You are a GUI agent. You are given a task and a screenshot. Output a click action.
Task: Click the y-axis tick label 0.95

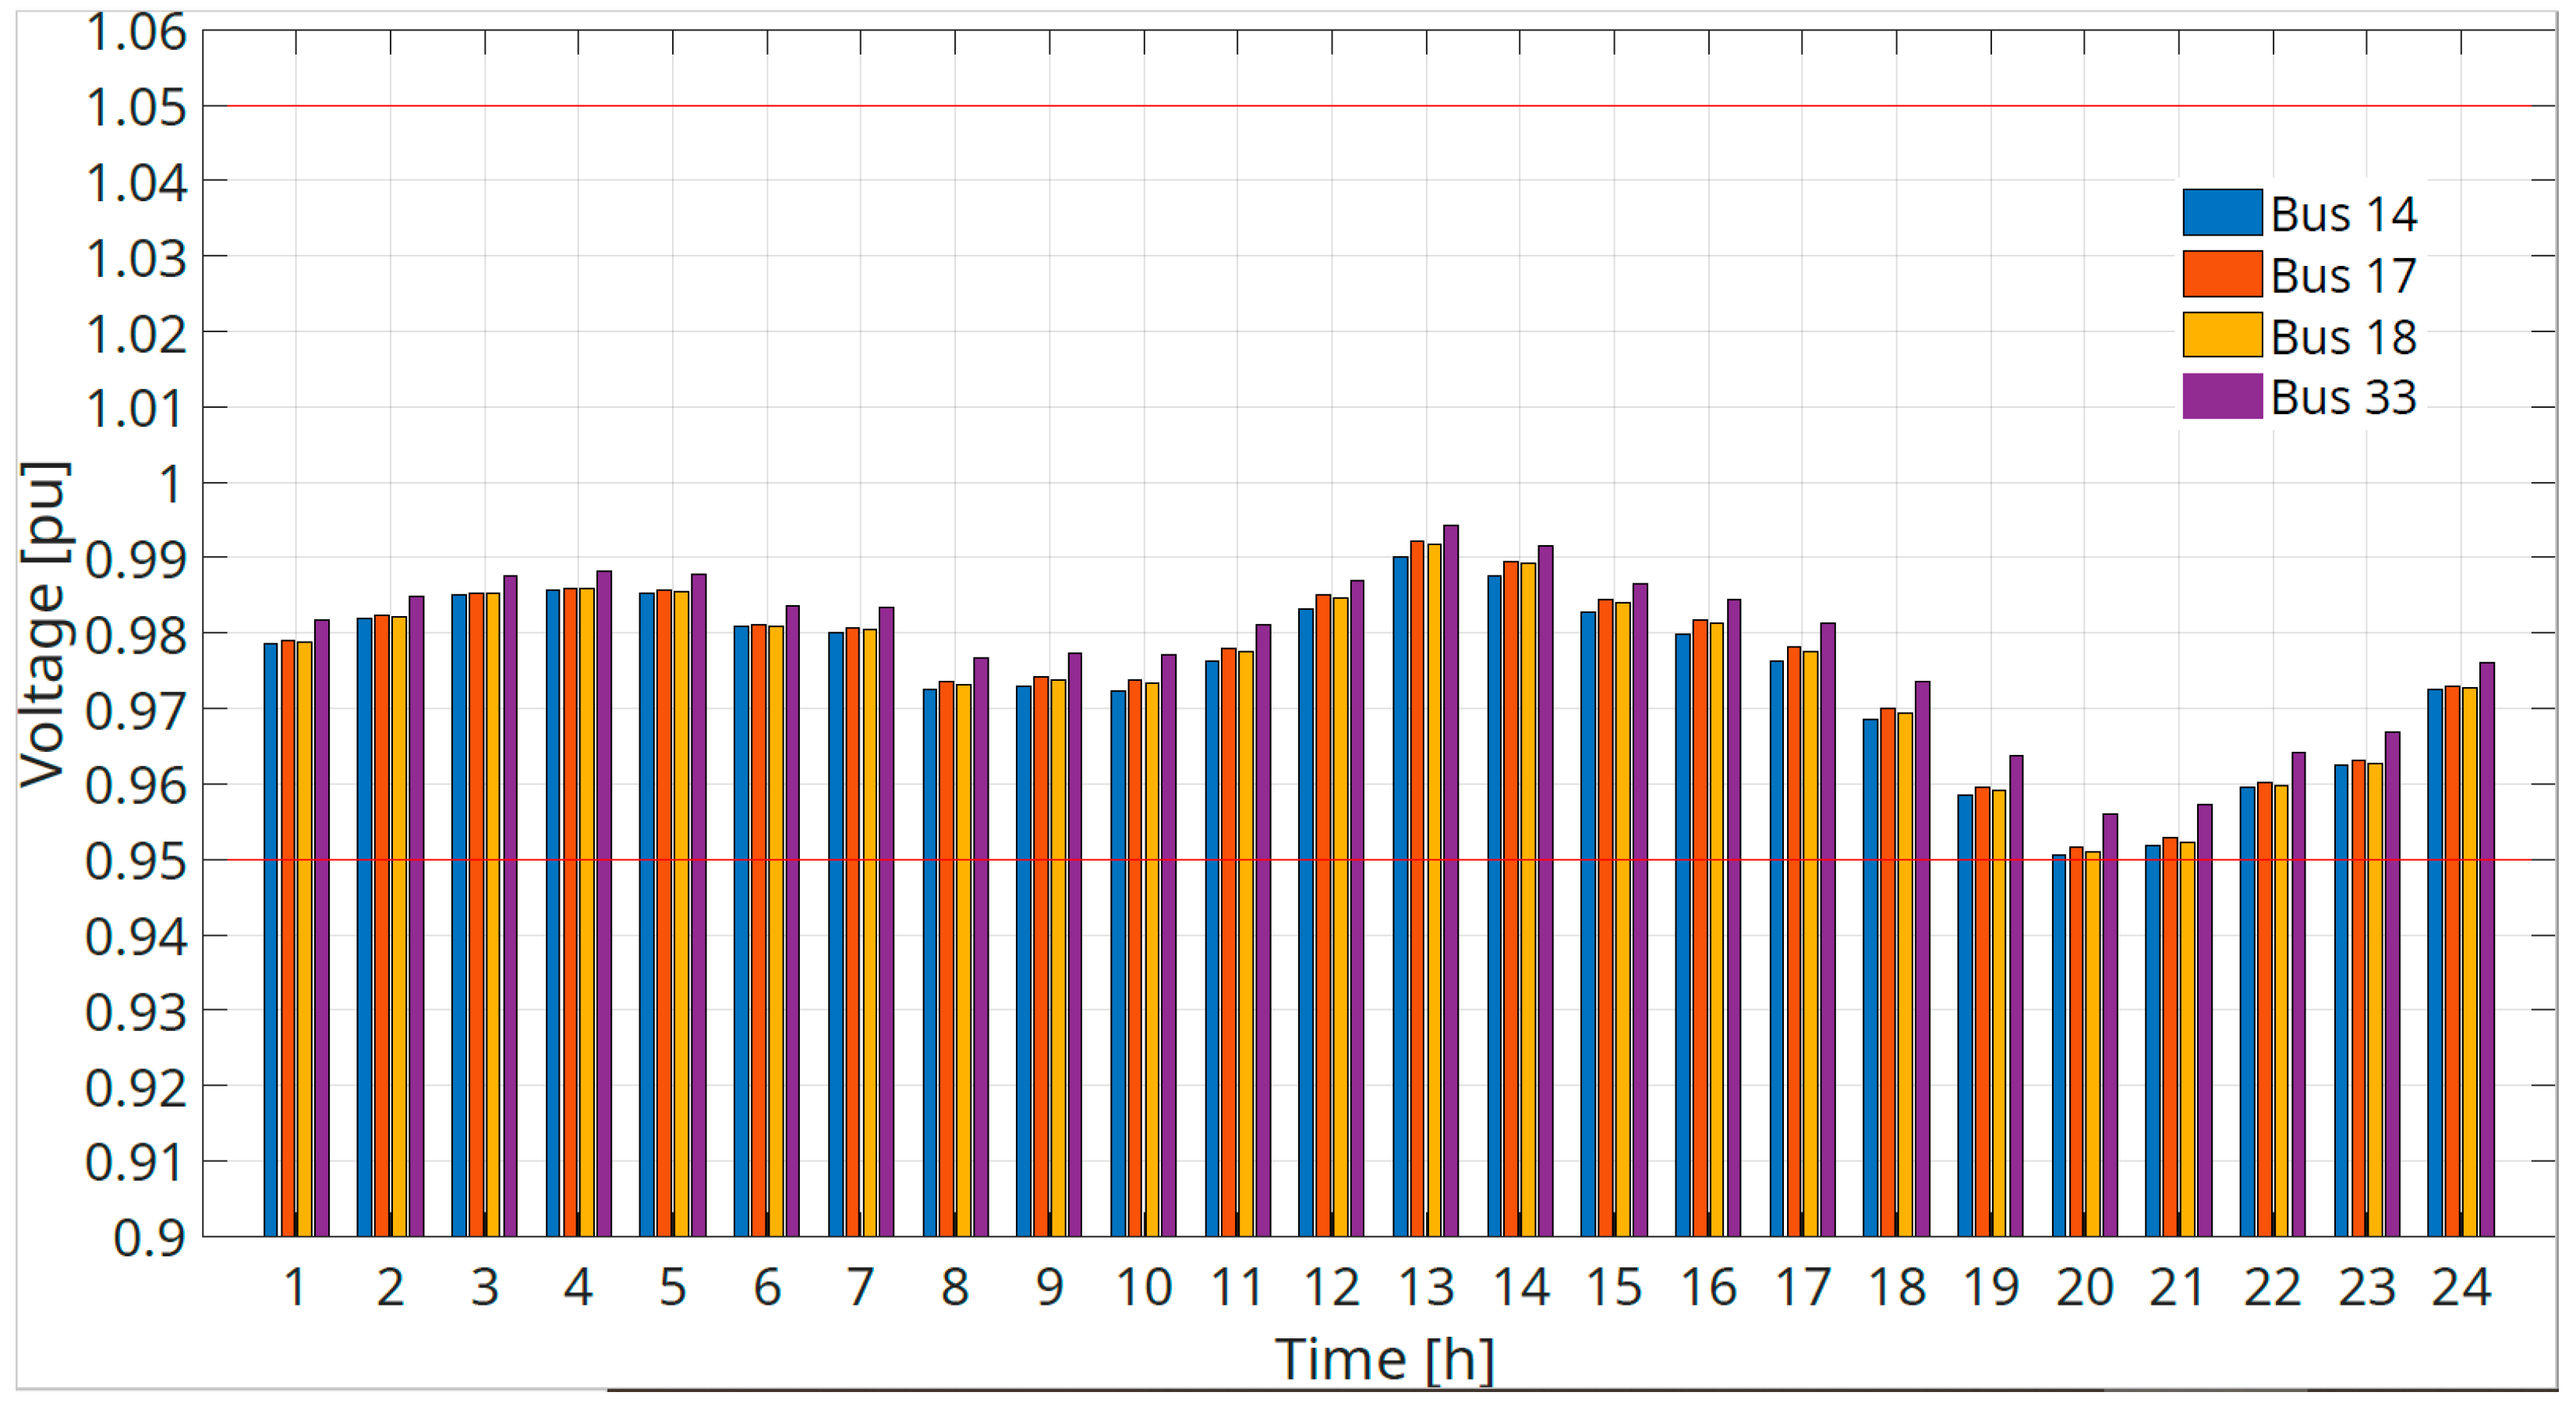tap(136, 861)
